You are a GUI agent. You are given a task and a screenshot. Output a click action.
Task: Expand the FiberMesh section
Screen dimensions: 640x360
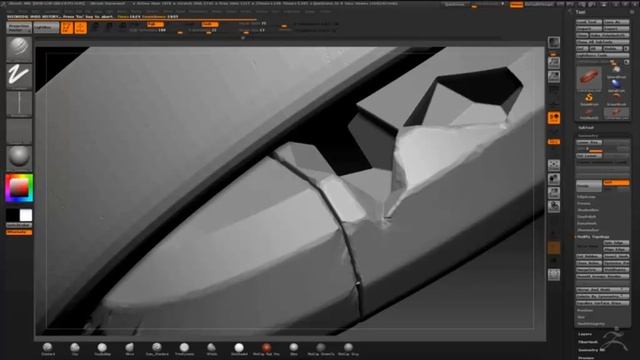pyautogui.click(x=588, y=342)
